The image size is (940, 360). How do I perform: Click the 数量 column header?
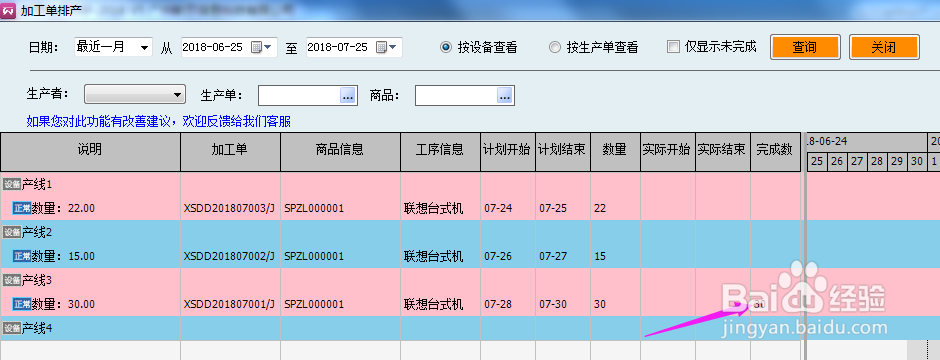point(616,152)
